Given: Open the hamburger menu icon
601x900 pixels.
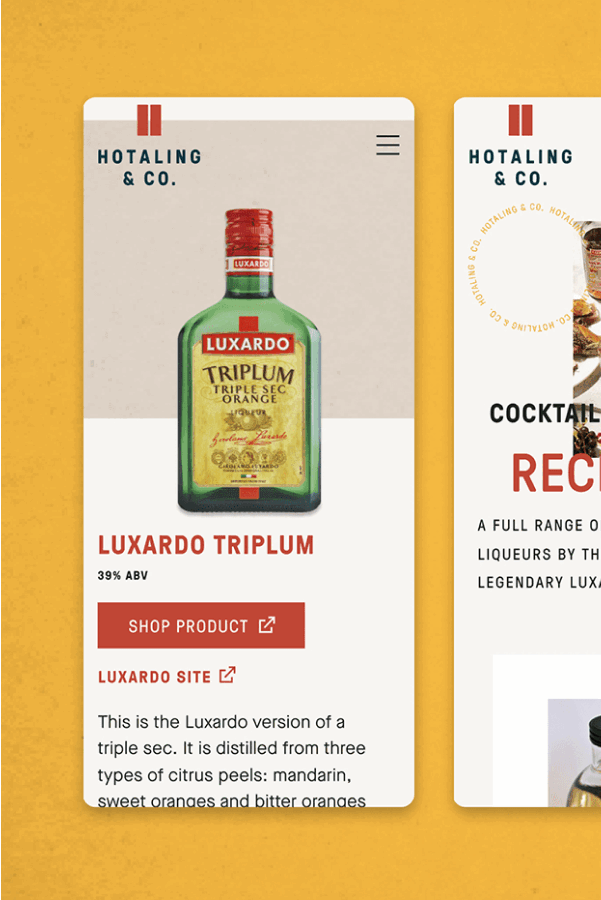Looking at the screenshot, I should point(388,145).
